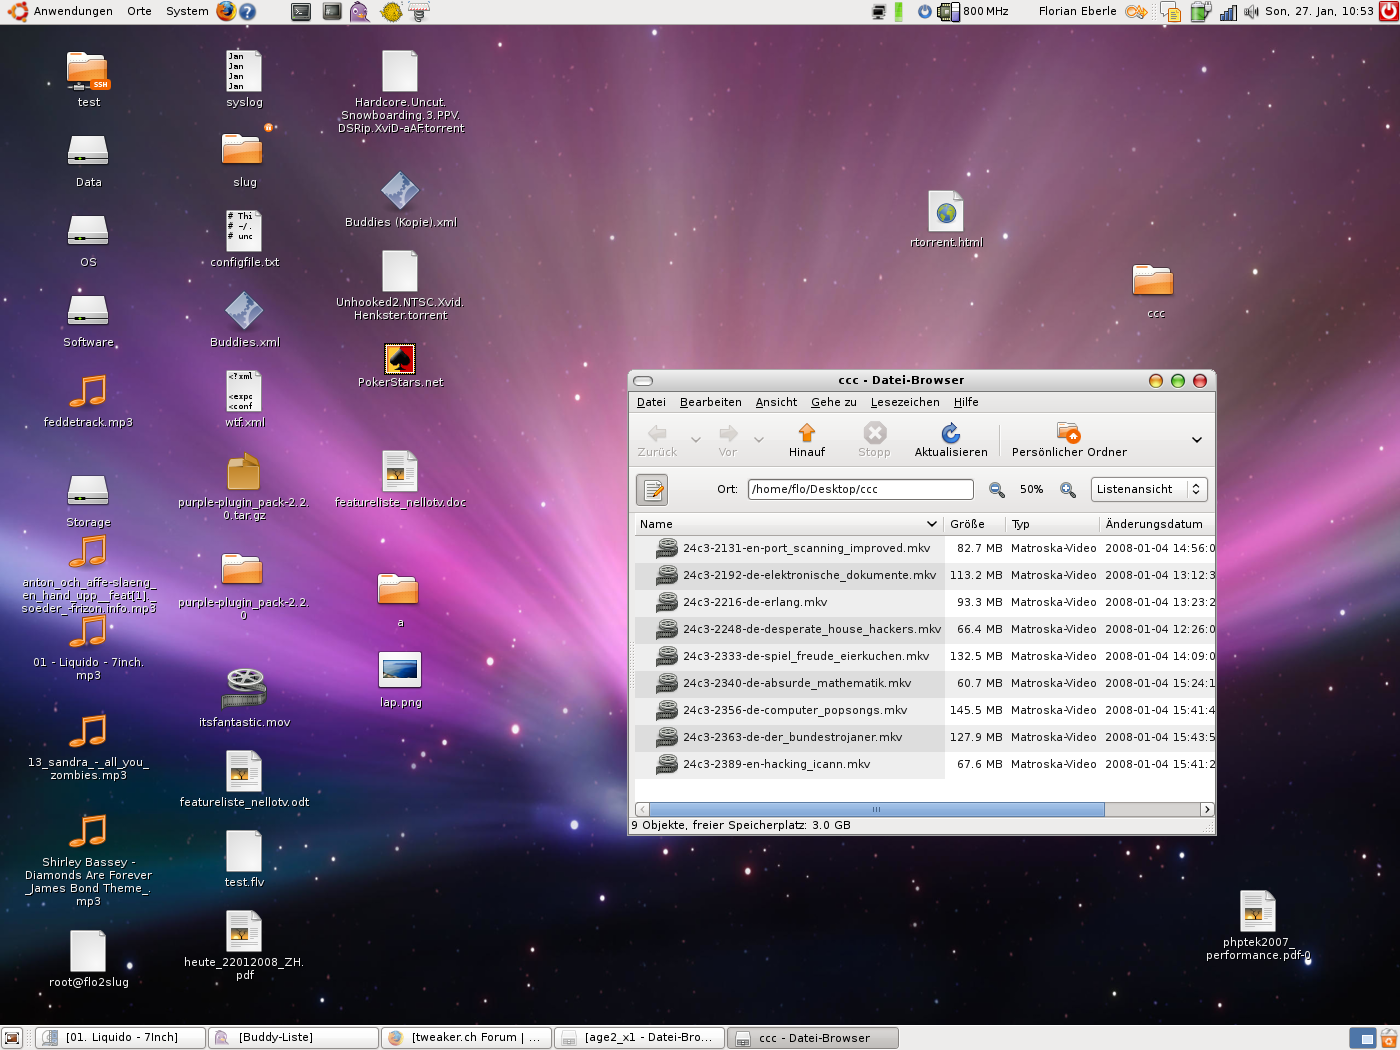
Task: Open Persönlicher Ordner home folder icon
Action: pyautogui.click(x=1068, y=433)
